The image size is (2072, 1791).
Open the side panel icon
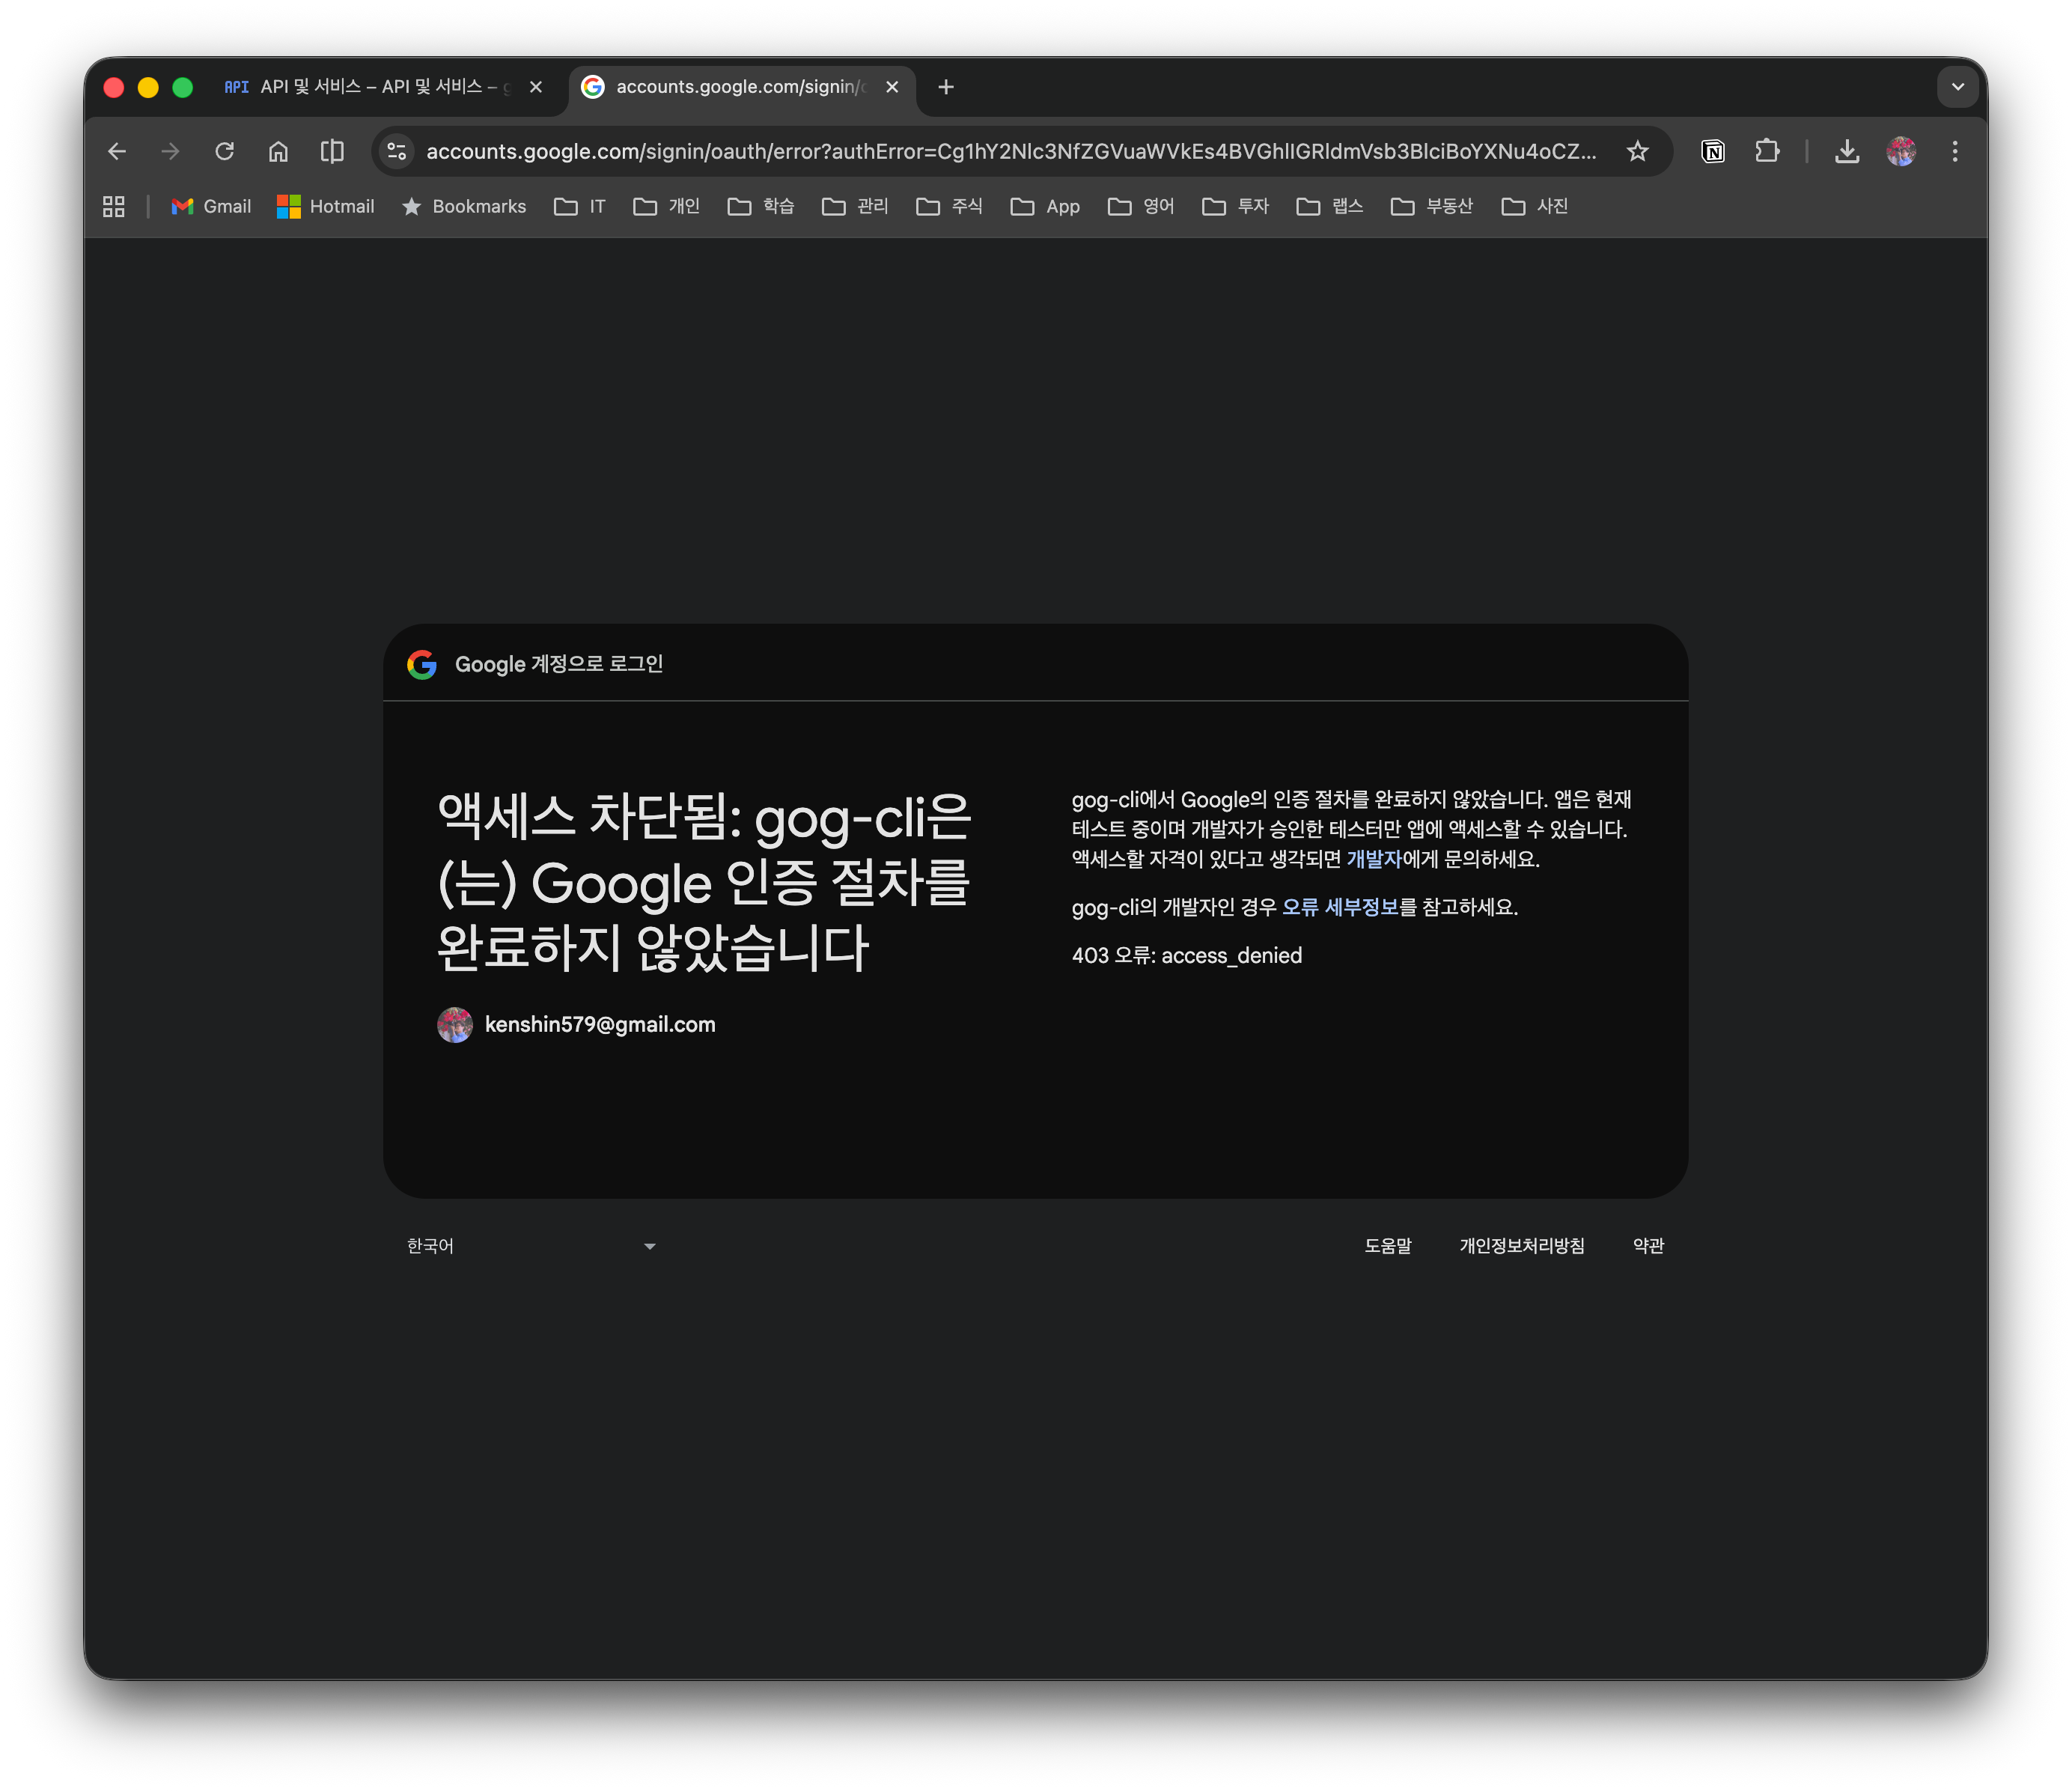[331, 151]
